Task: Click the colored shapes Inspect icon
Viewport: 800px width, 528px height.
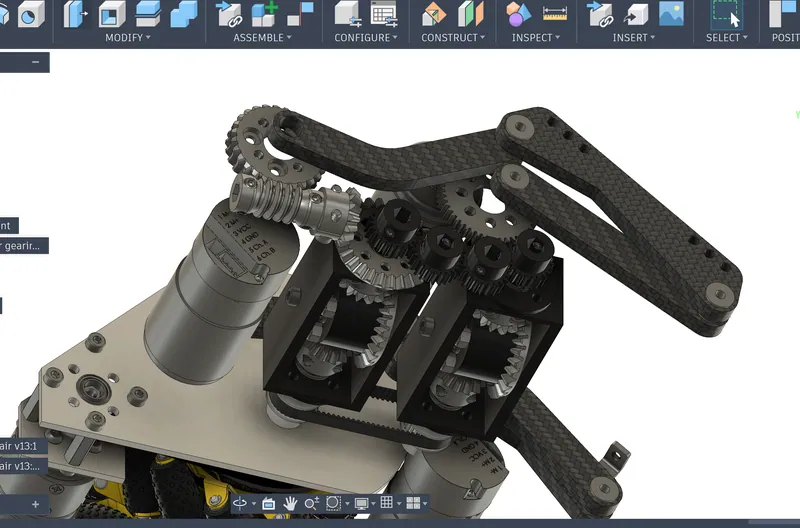Action: pyautogui.click(x=518, y=14)
